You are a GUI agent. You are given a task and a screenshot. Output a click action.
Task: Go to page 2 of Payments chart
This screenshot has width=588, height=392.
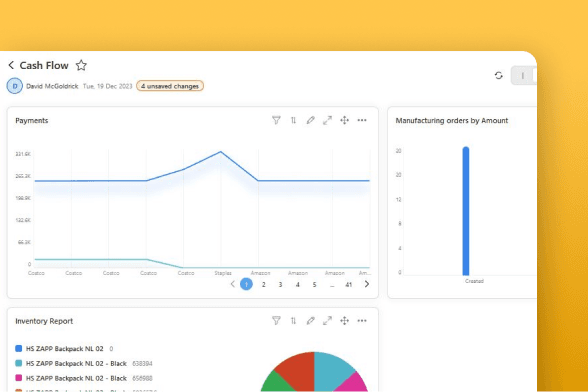click(x=264, y=284)
